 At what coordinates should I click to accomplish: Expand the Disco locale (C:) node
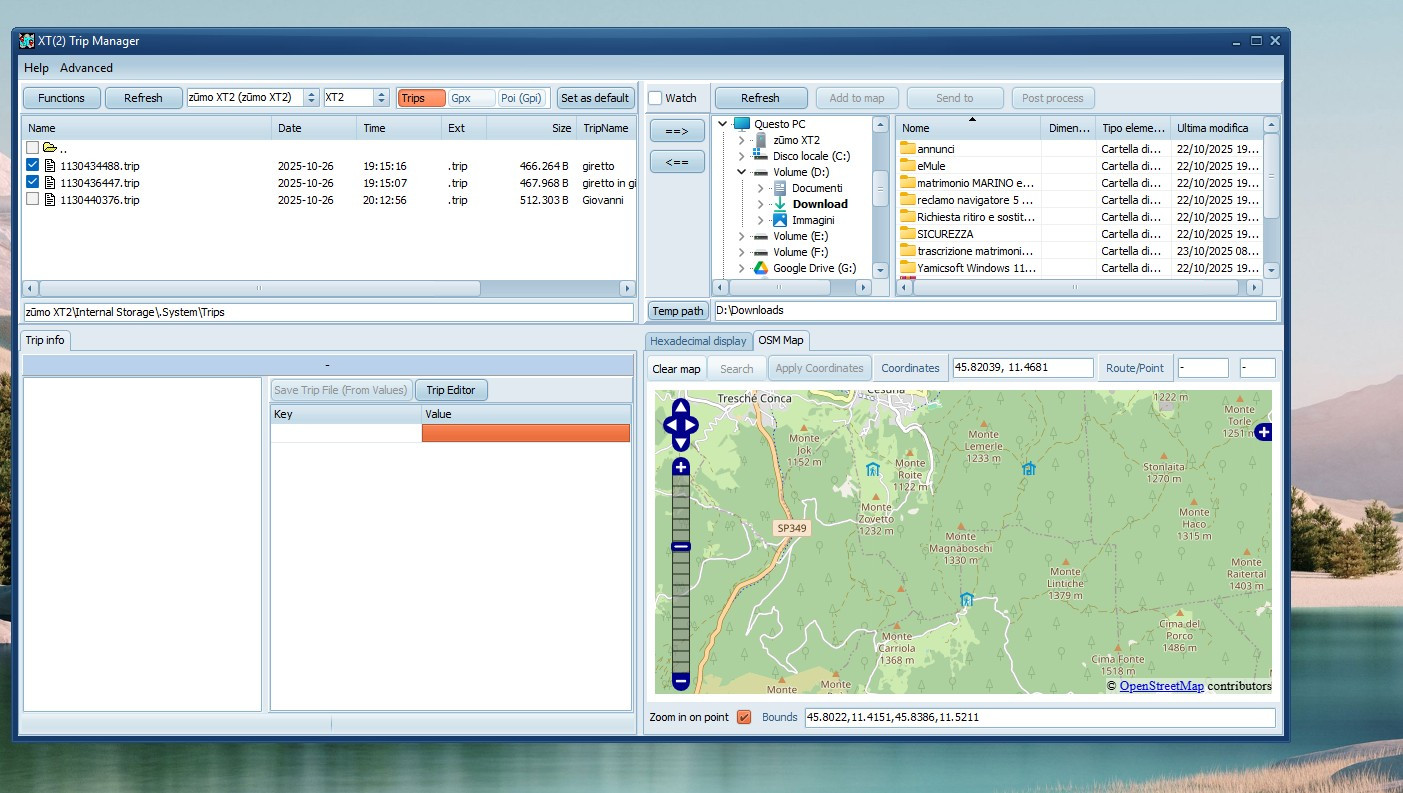click(x=741, y=156)
